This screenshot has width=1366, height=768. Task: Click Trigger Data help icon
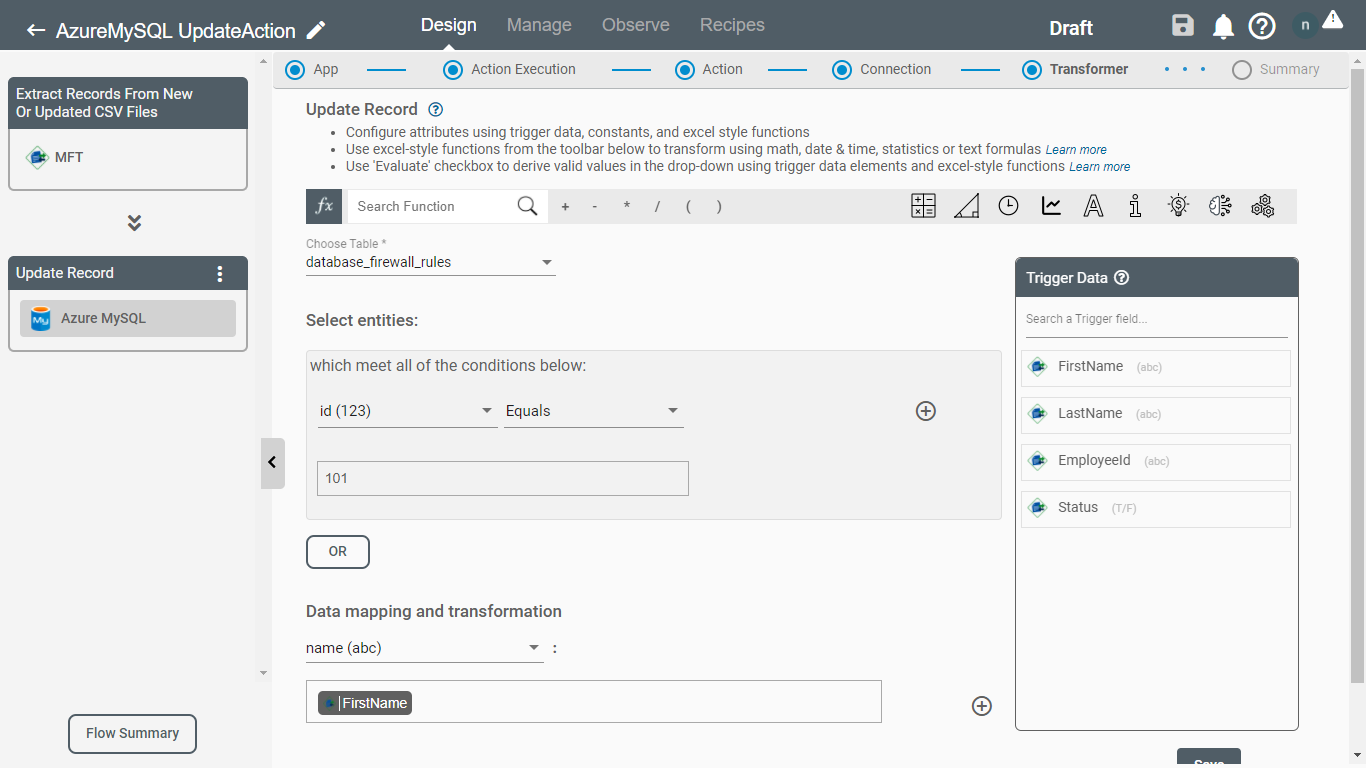click(1122, 278)
